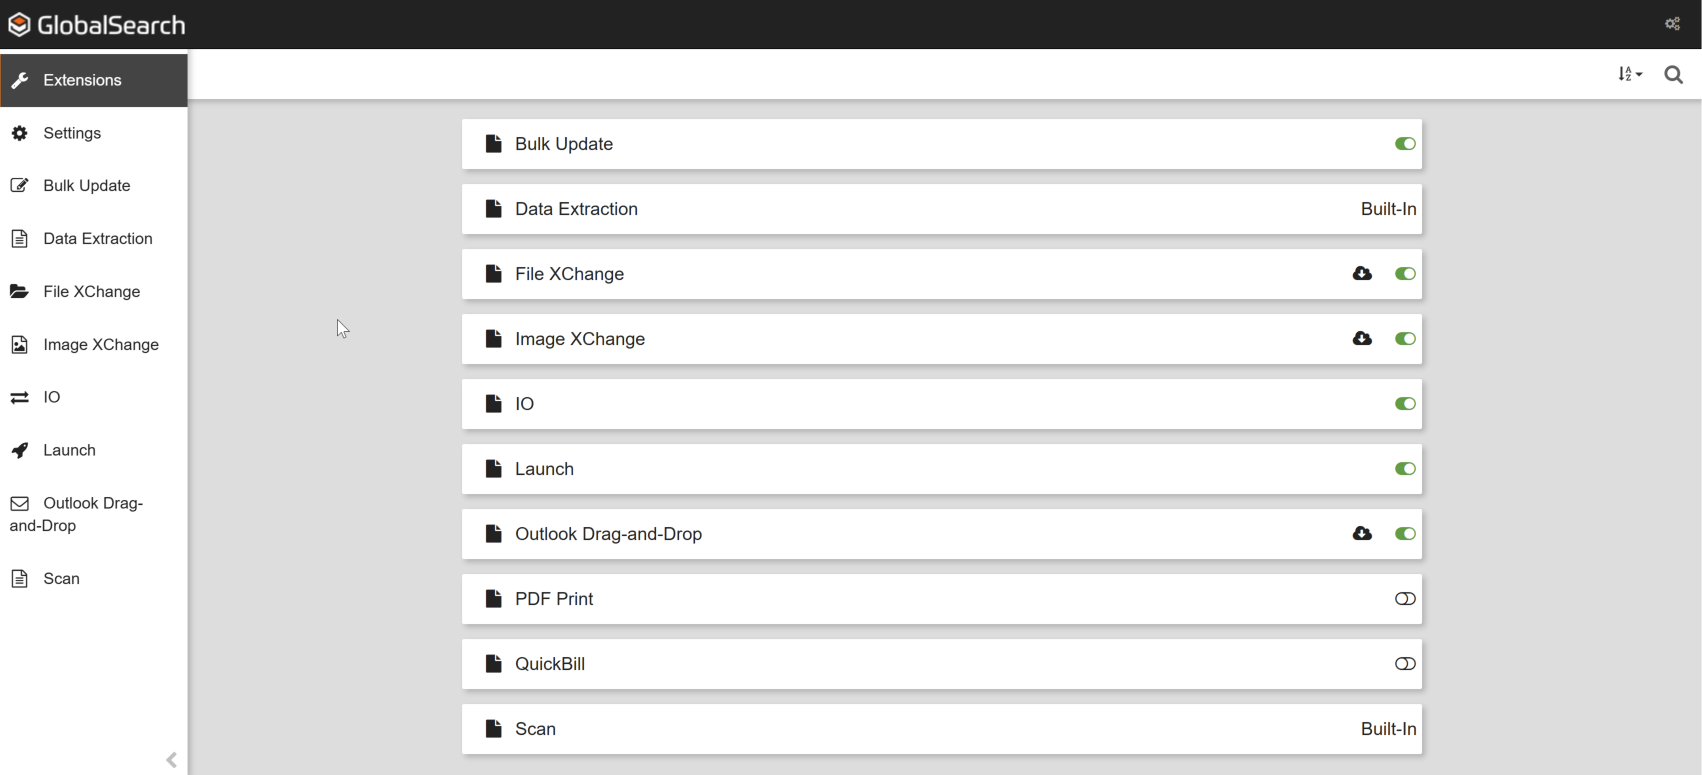Download the File XChange extension
Viewport: 1702px width, 775px height.
click(x=1362, y=274)
